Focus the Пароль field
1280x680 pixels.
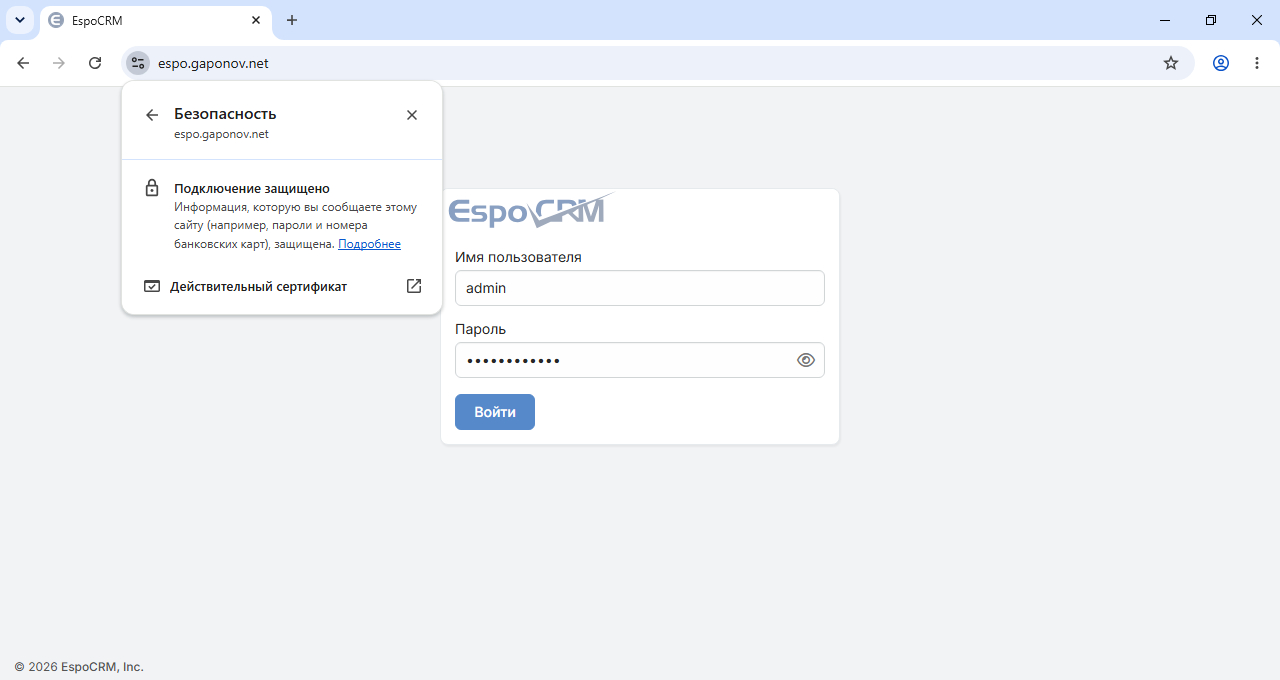tap(640, 360)
